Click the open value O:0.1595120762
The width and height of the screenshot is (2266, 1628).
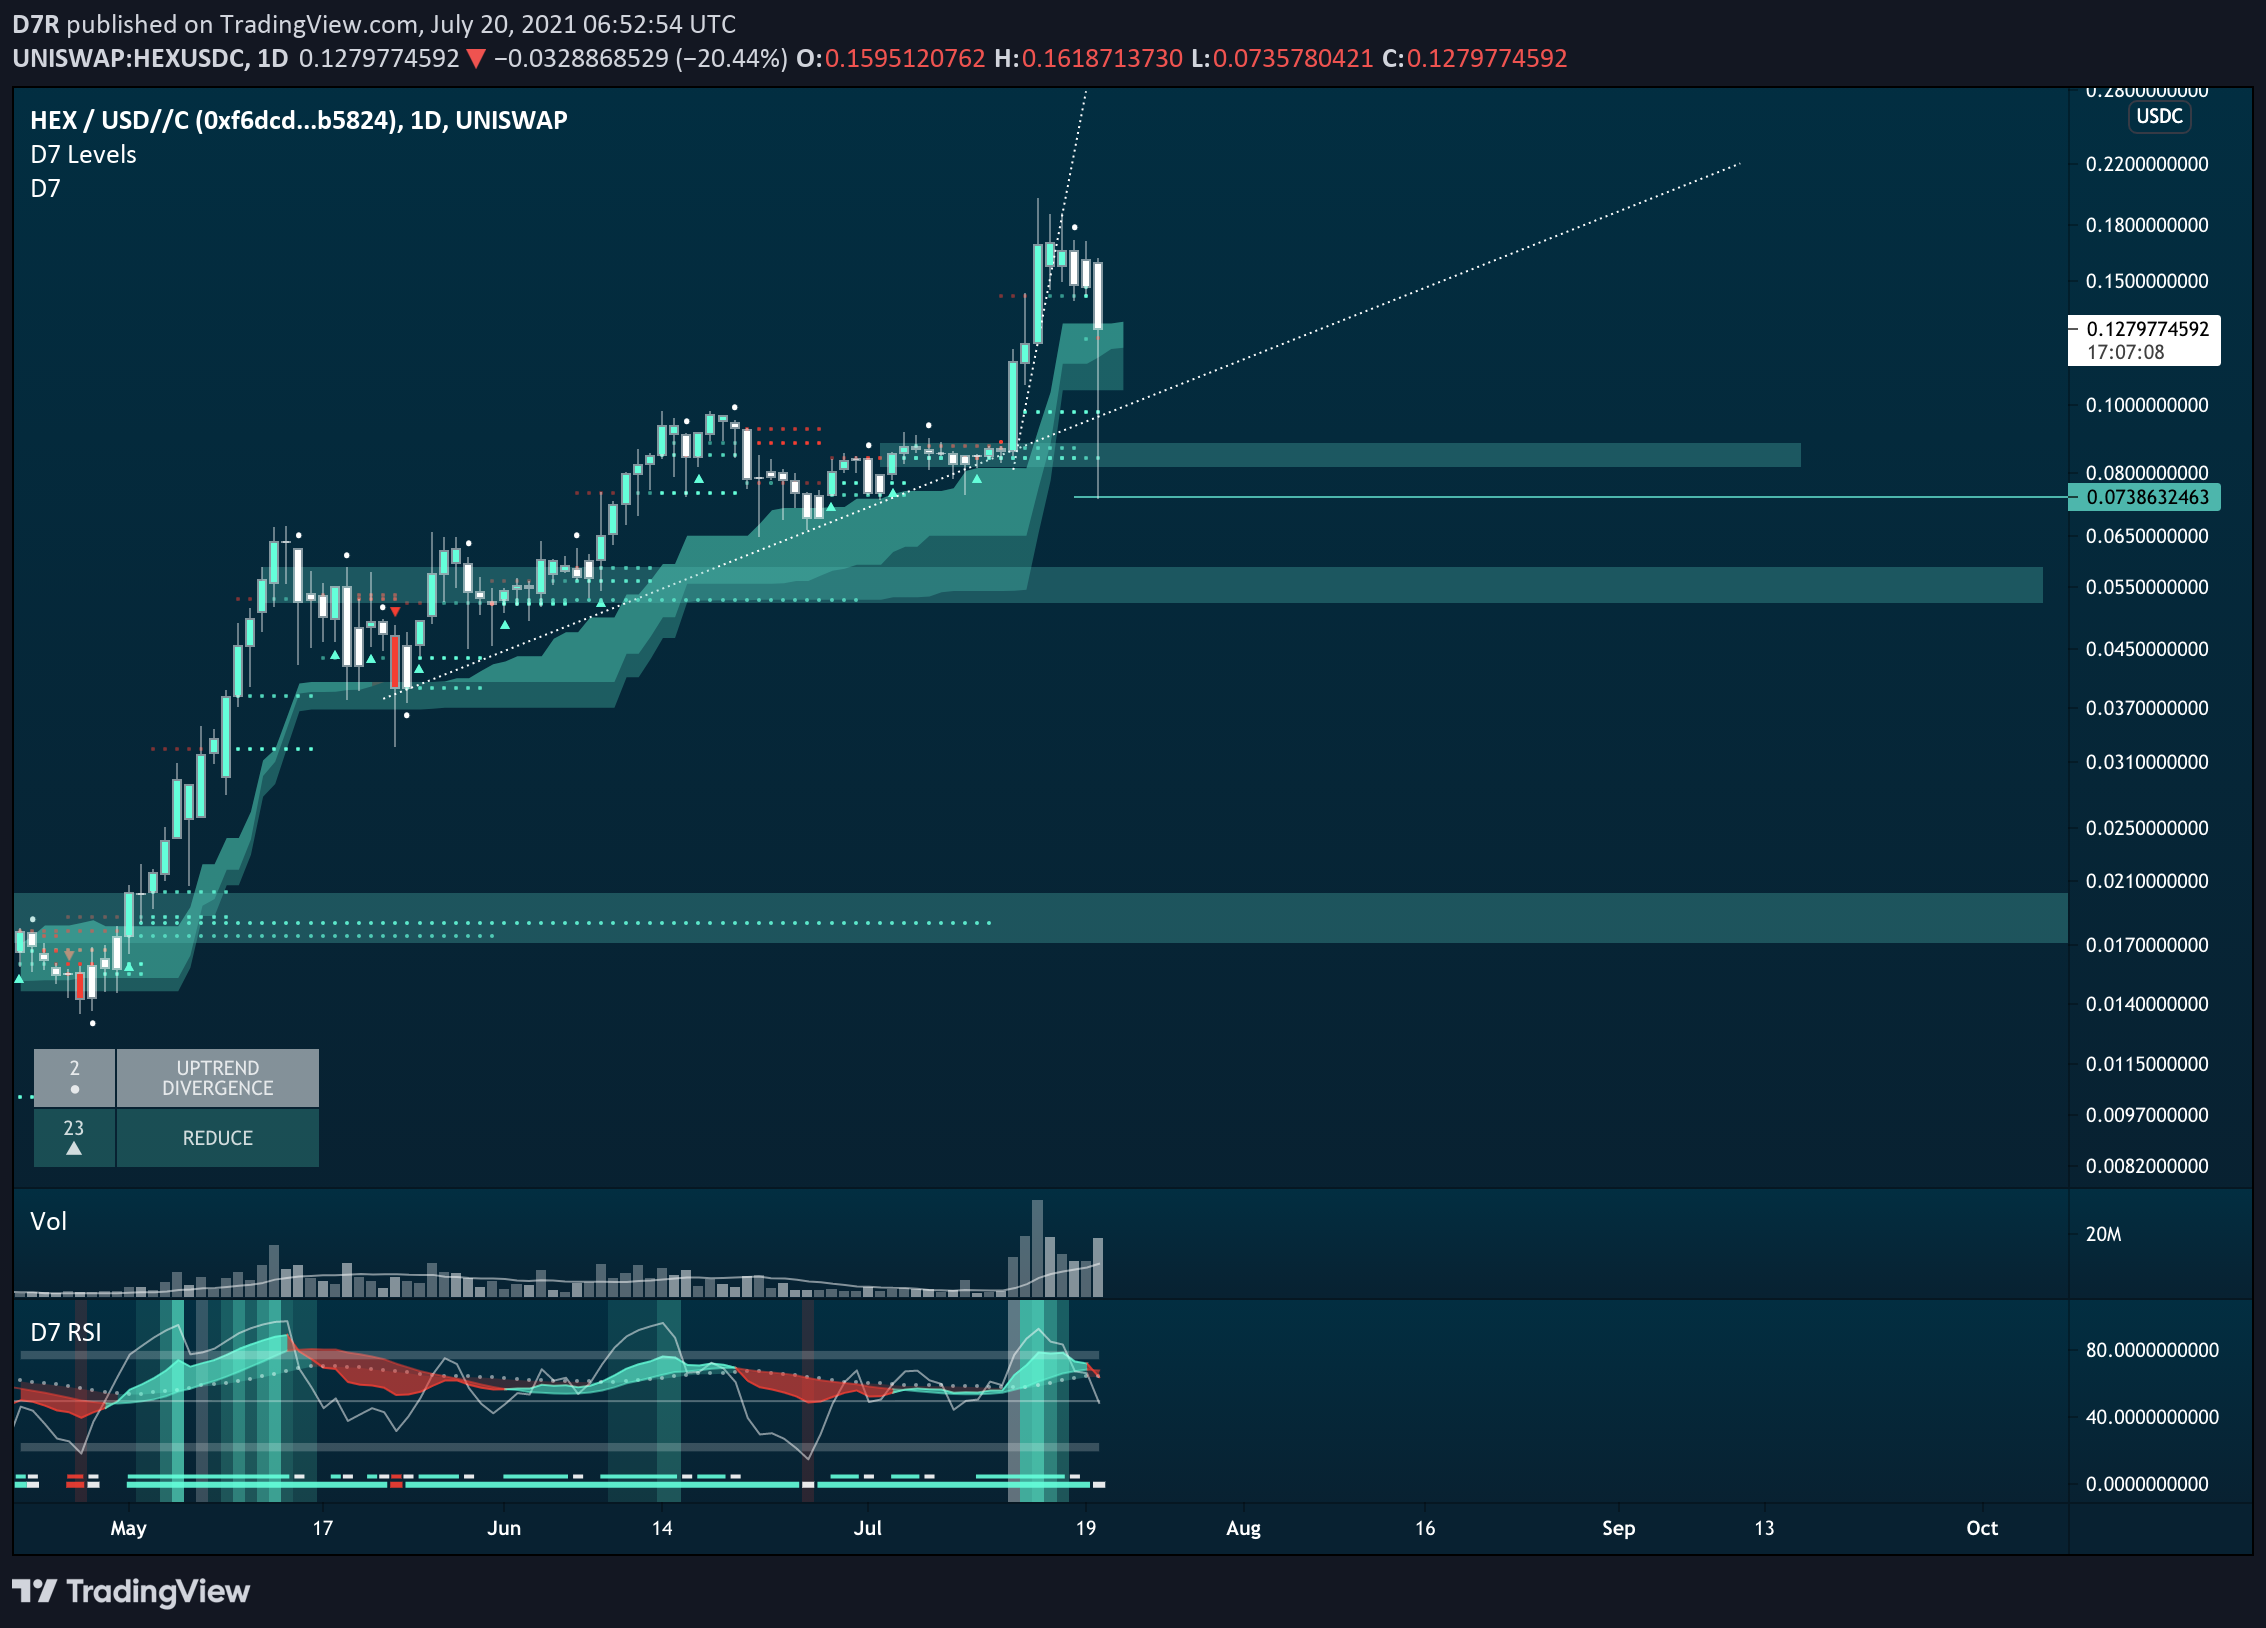click(890, 58)
